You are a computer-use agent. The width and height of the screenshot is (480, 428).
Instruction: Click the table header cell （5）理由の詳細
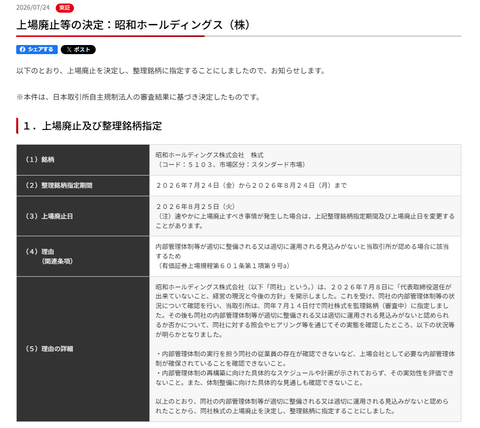(83, 349)
